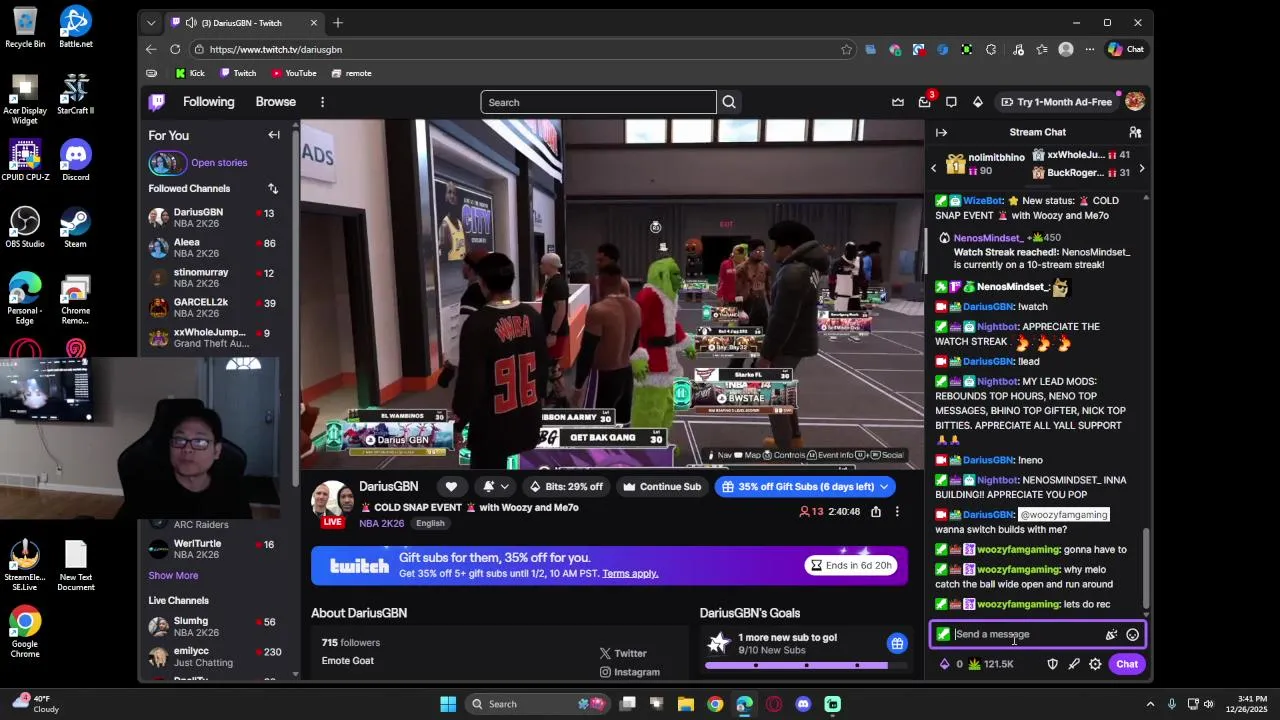The height and width of the screenshot is (720, 1280).
Task: Open the bits balance icon below chat
Action: tap(945, 664)
